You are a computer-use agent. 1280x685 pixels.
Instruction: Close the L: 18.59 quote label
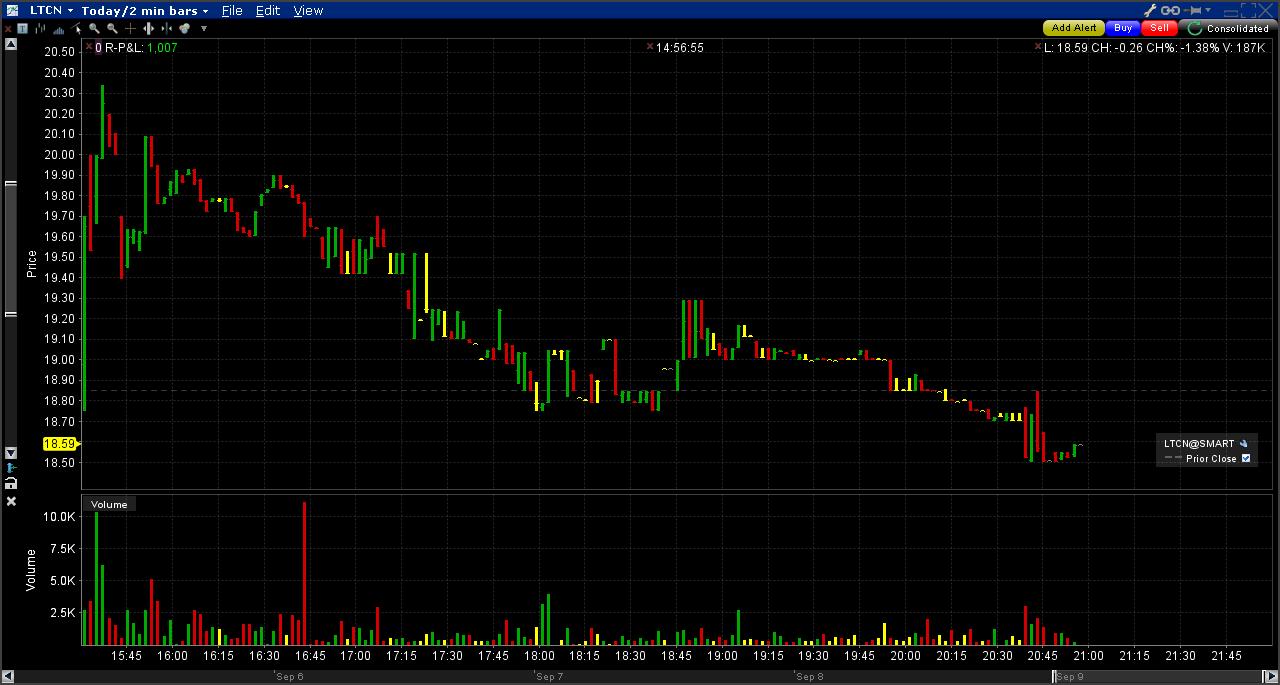pos(1038,47)
